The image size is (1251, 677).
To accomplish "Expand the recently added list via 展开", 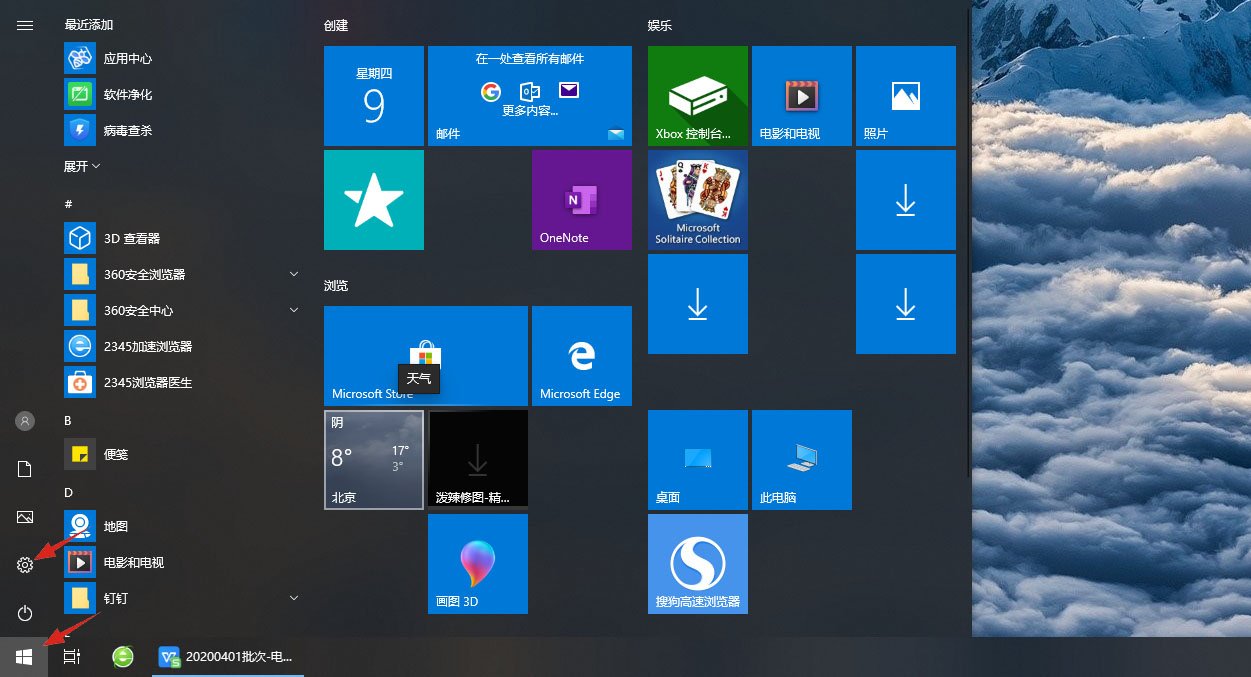I will click(x=82, y=166).
